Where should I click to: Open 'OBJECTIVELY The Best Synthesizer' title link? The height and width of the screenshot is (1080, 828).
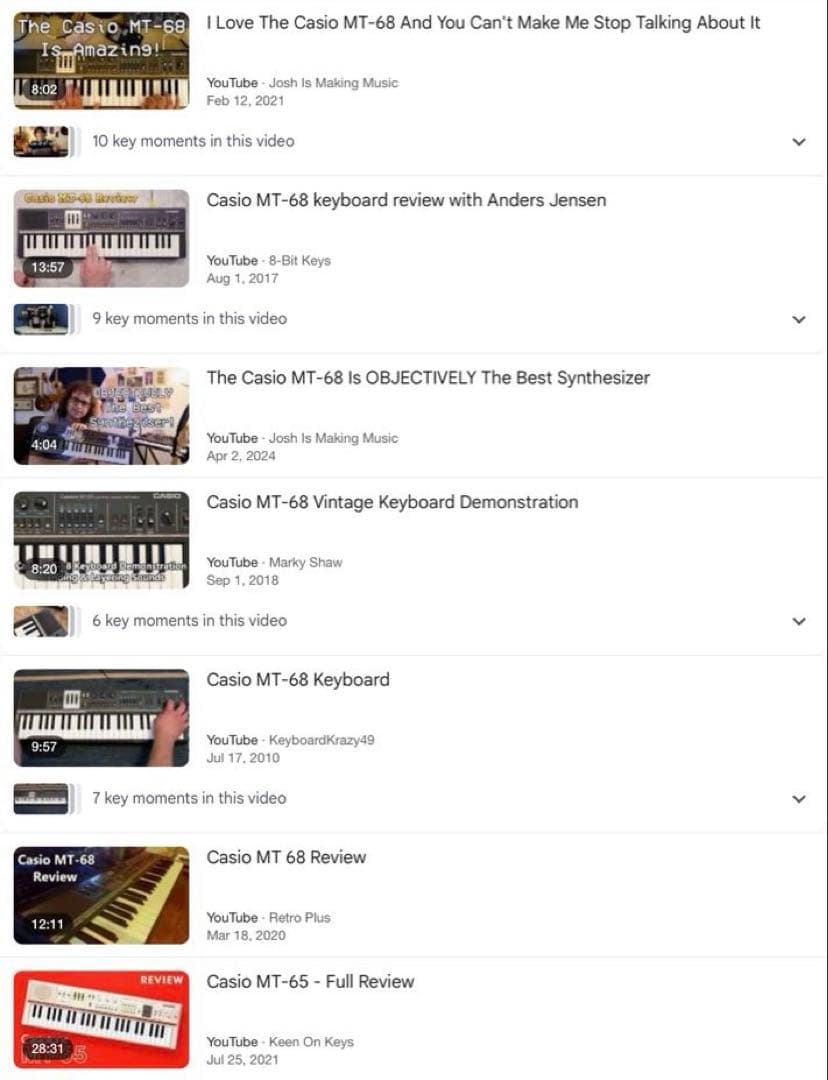pos(428,378)
